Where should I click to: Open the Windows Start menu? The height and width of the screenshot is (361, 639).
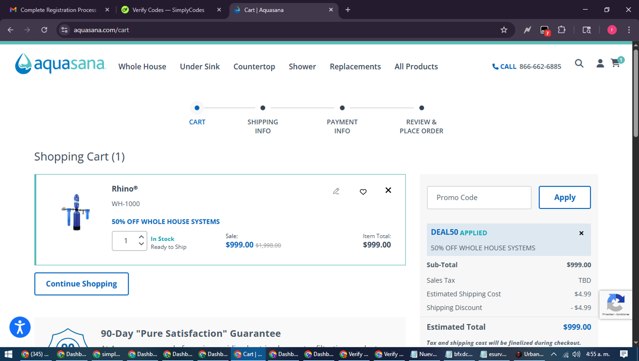[8, 354]
